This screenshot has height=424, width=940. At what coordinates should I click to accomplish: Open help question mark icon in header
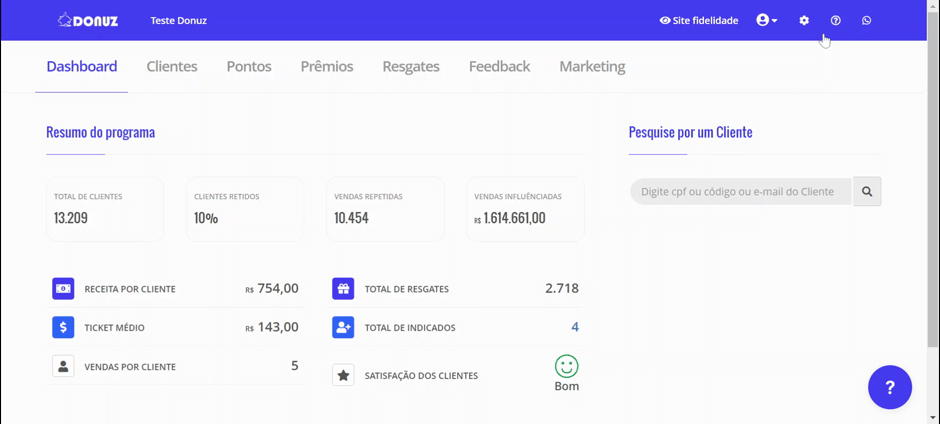836,20
